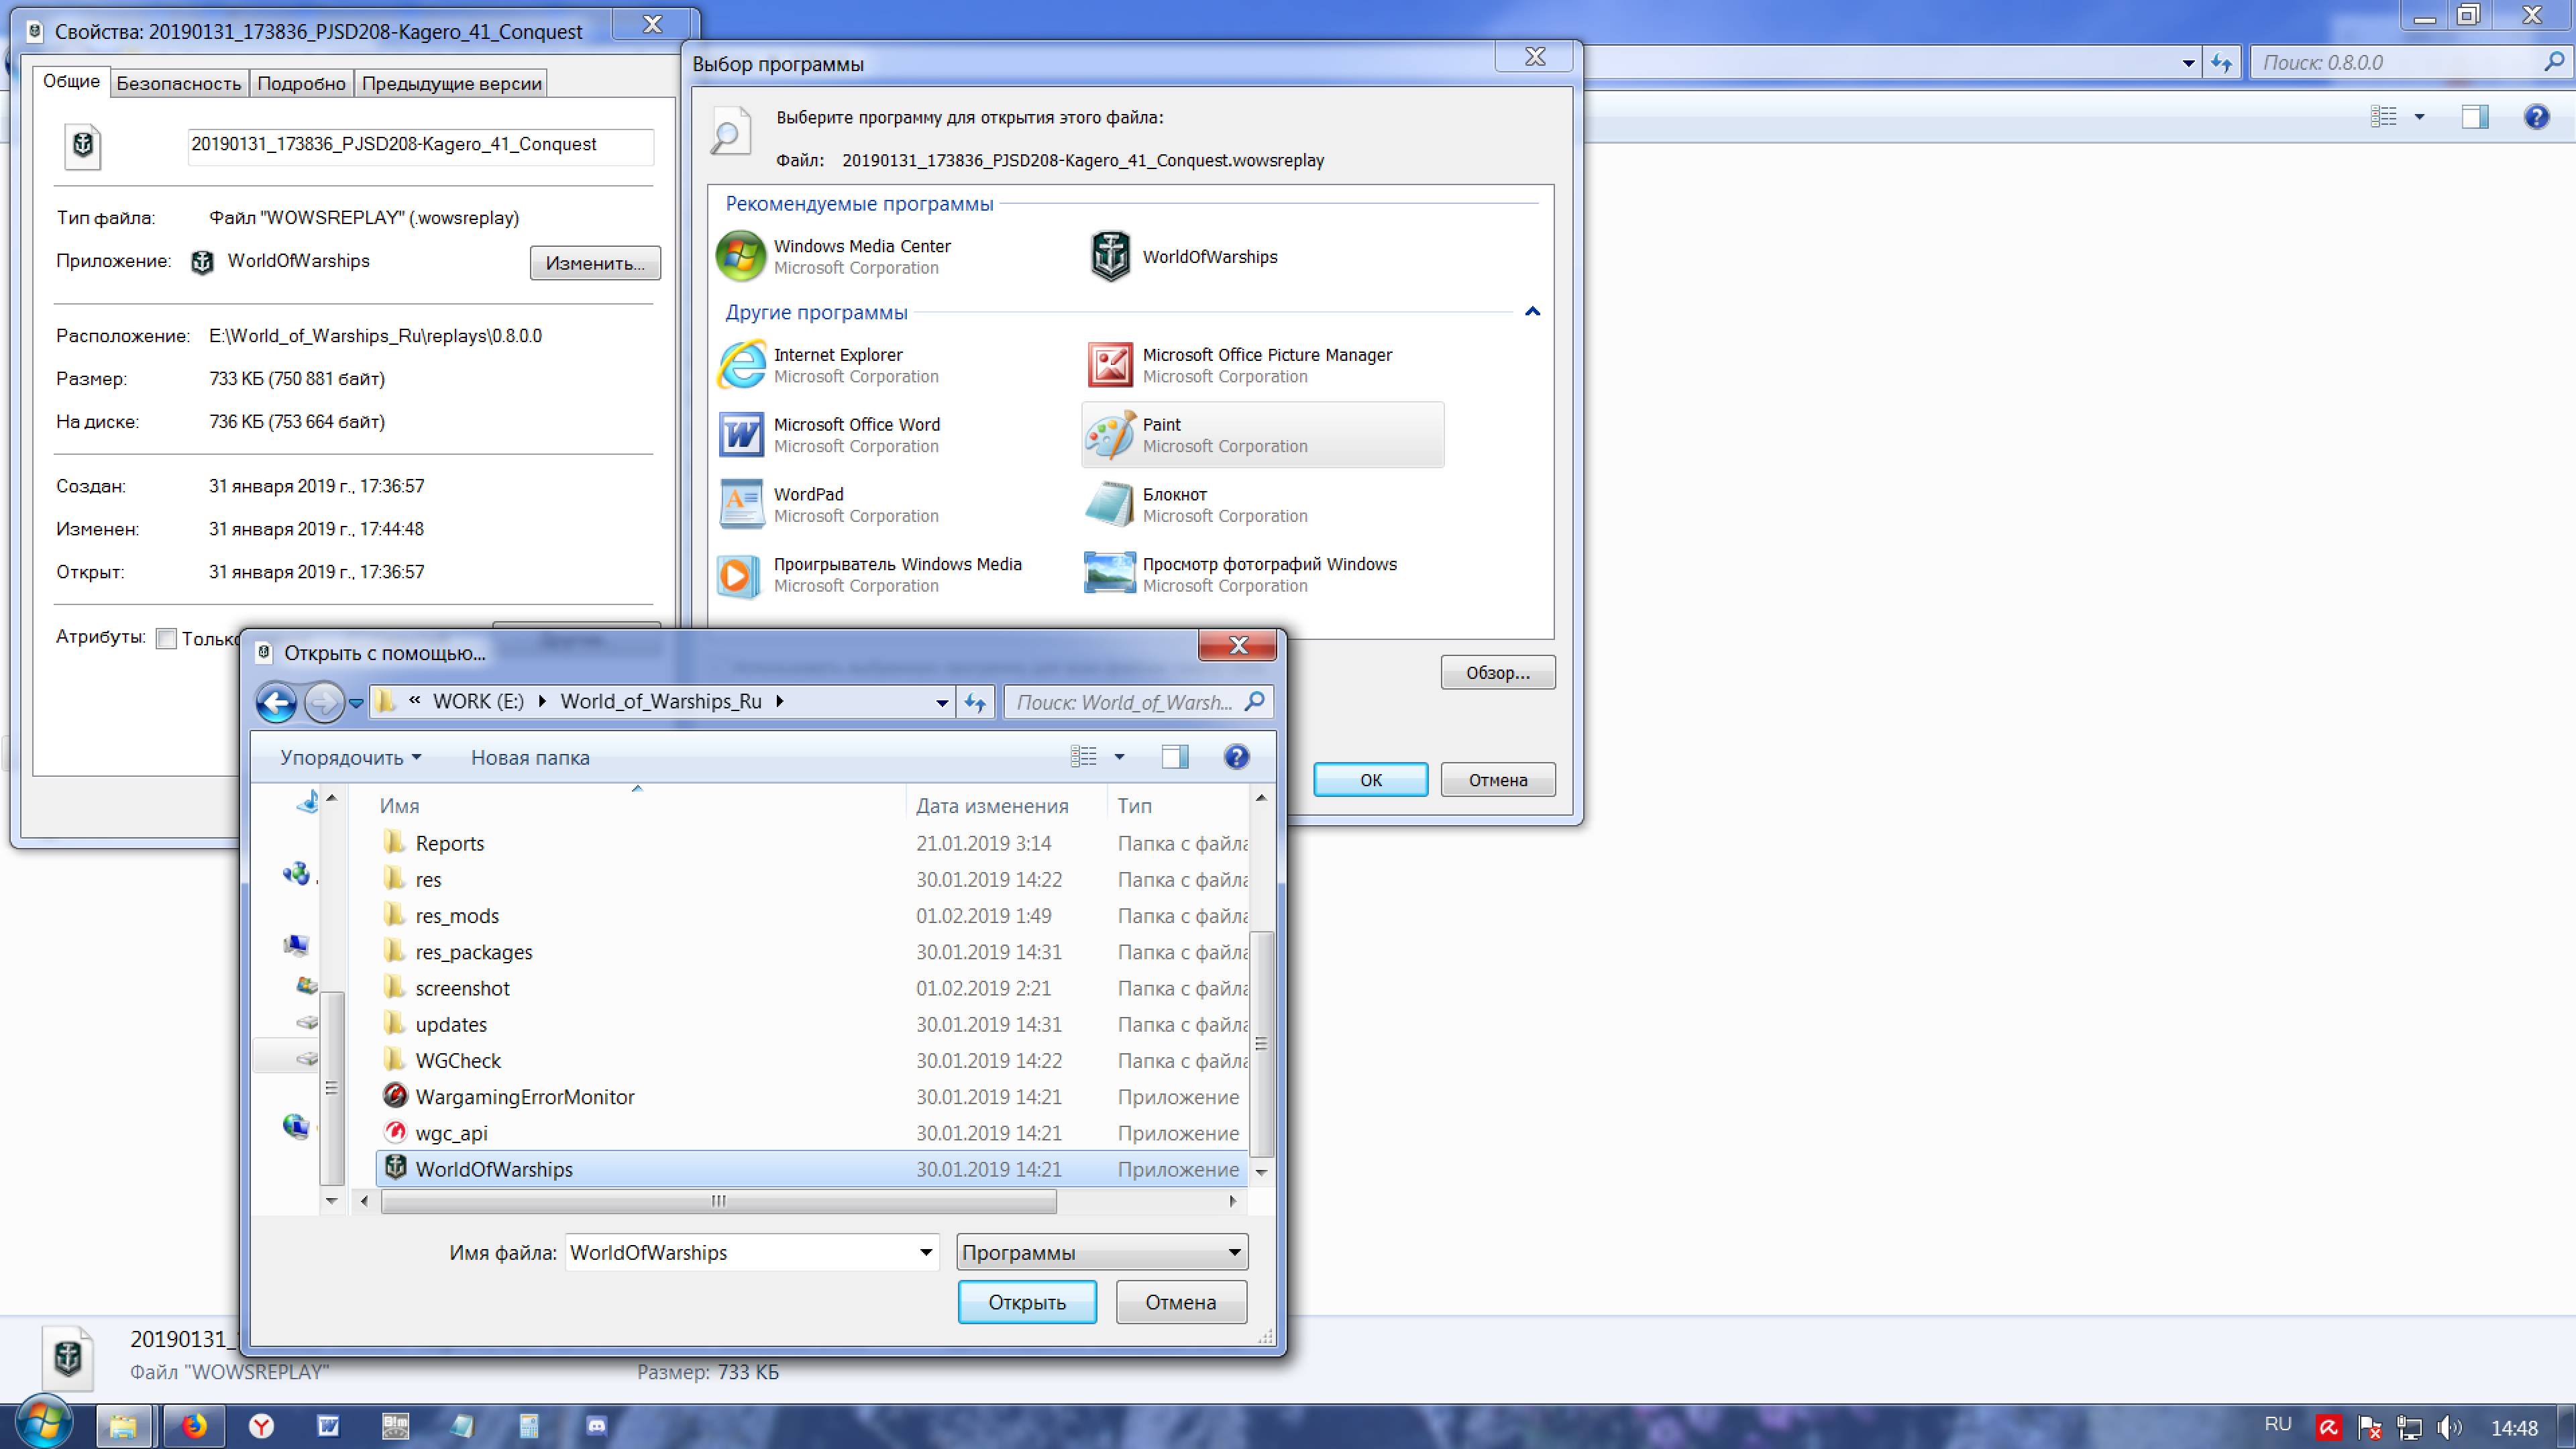The width and height of the screenshot is (2576, 1449).
Task: Switch to Общие tab
Action: 71,81
